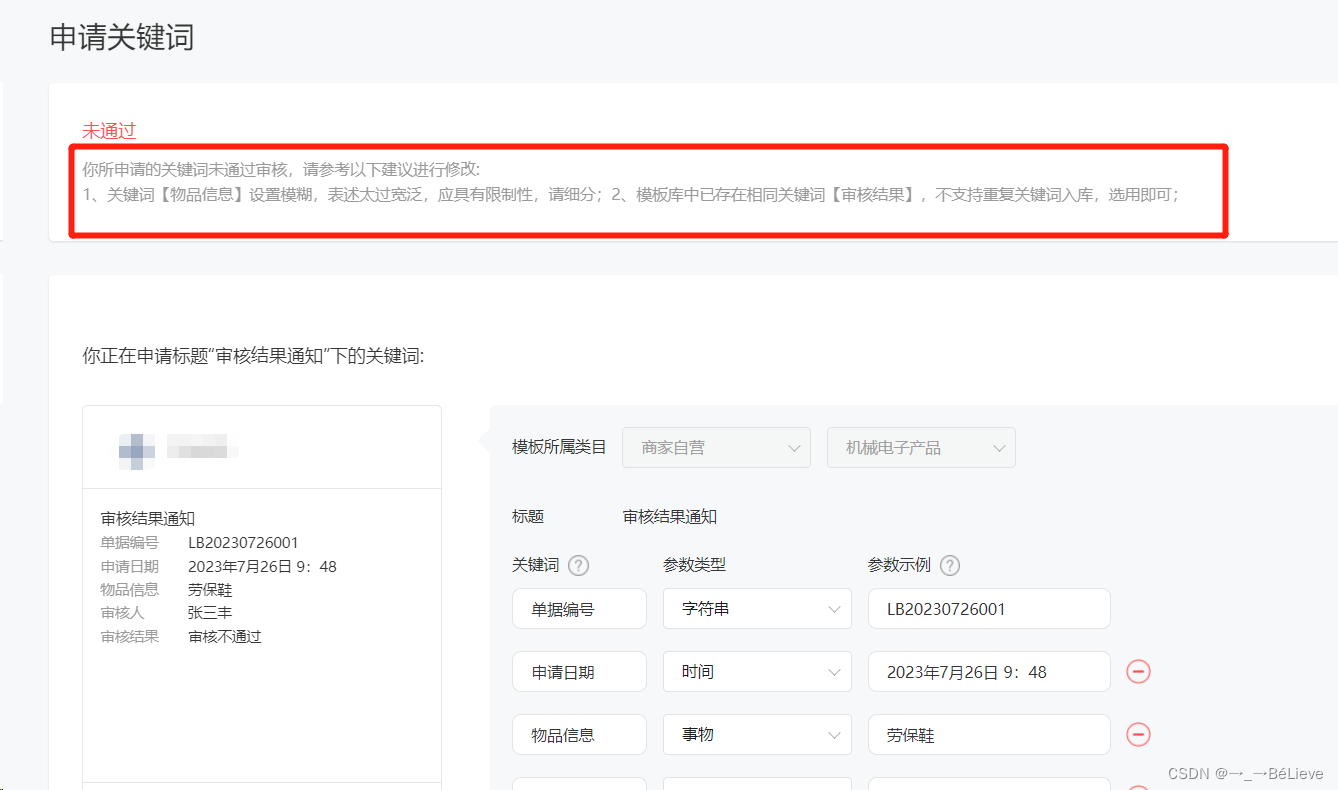Click the 2023年7月26日 example field

(x=989, y=671)
